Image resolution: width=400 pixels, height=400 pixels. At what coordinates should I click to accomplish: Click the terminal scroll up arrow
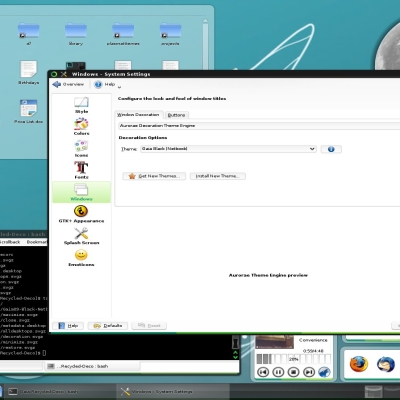point(235,352)
